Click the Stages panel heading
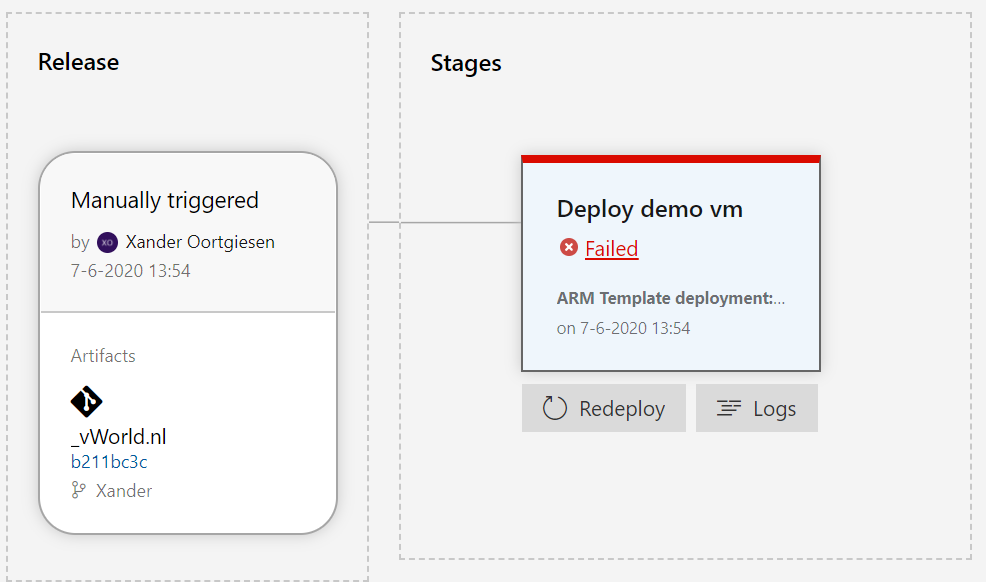Image resolution: width=986 pixels, height=582 pixels. (x=465, y=63)
